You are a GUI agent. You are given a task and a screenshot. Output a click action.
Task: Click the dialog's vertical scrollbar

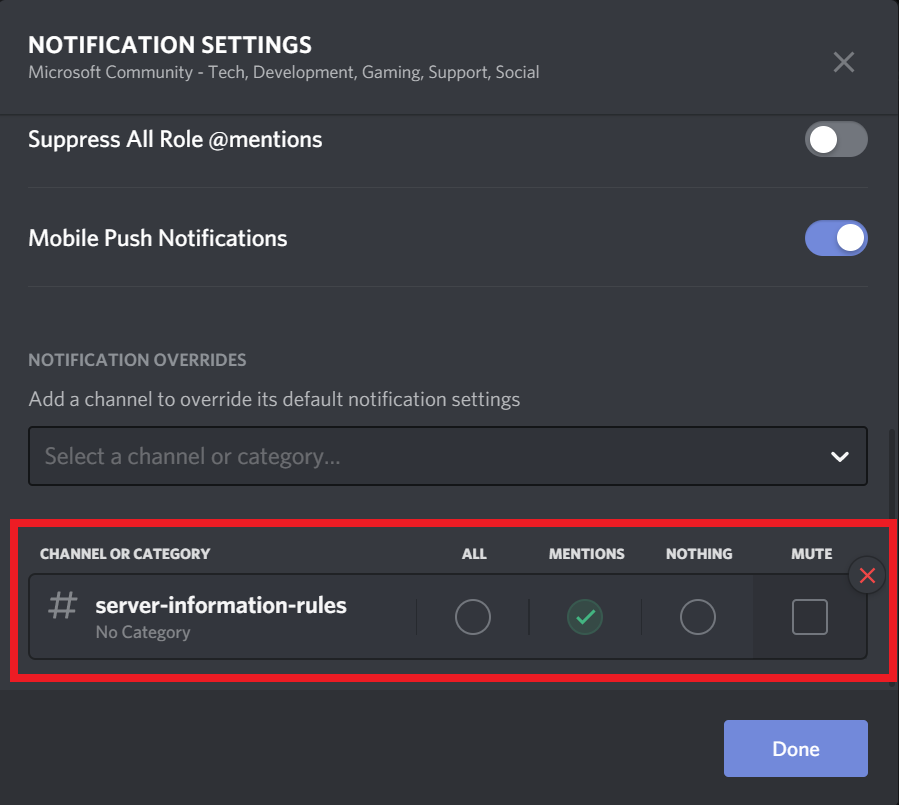[x=892, y=470]
